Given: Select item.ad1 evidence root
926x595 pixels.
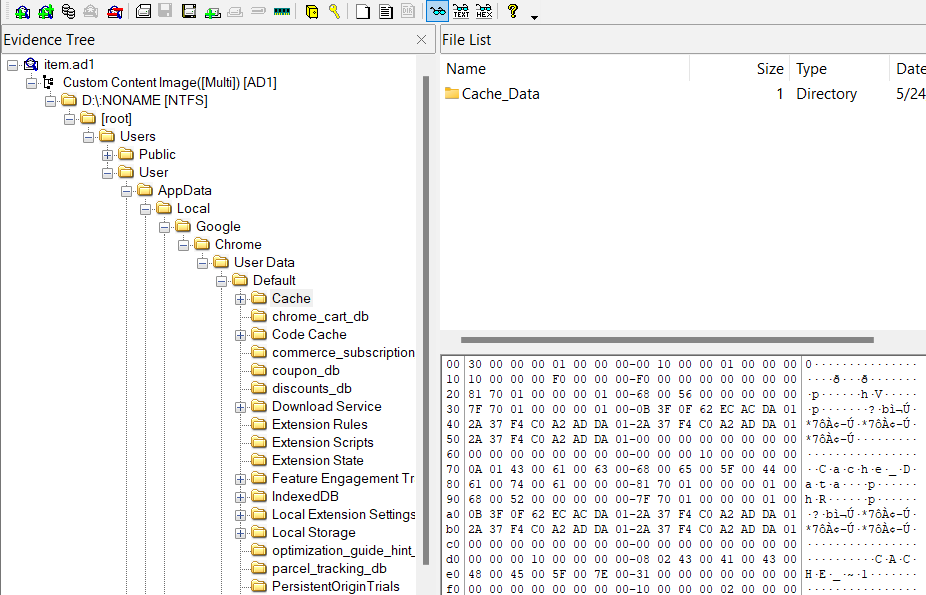Looking at the screenshot, I should (x=69, y=64).
